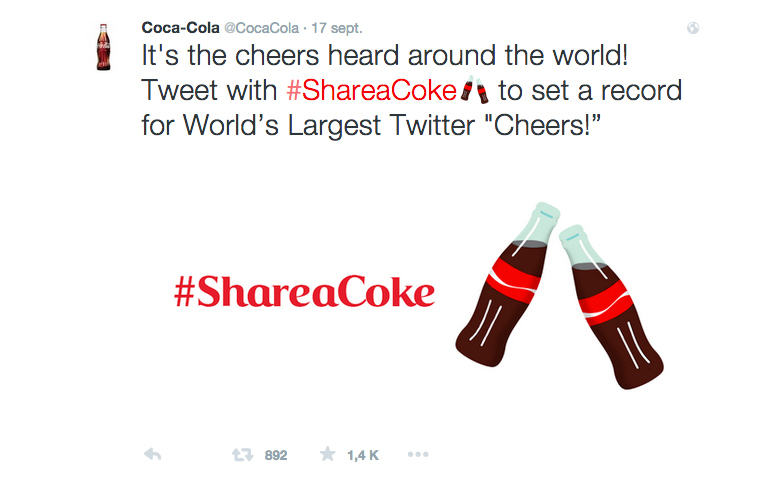Follow the red #ShareaCoke hashtag in the tweet text
The image size is (781, 485).
coord(371,92)
